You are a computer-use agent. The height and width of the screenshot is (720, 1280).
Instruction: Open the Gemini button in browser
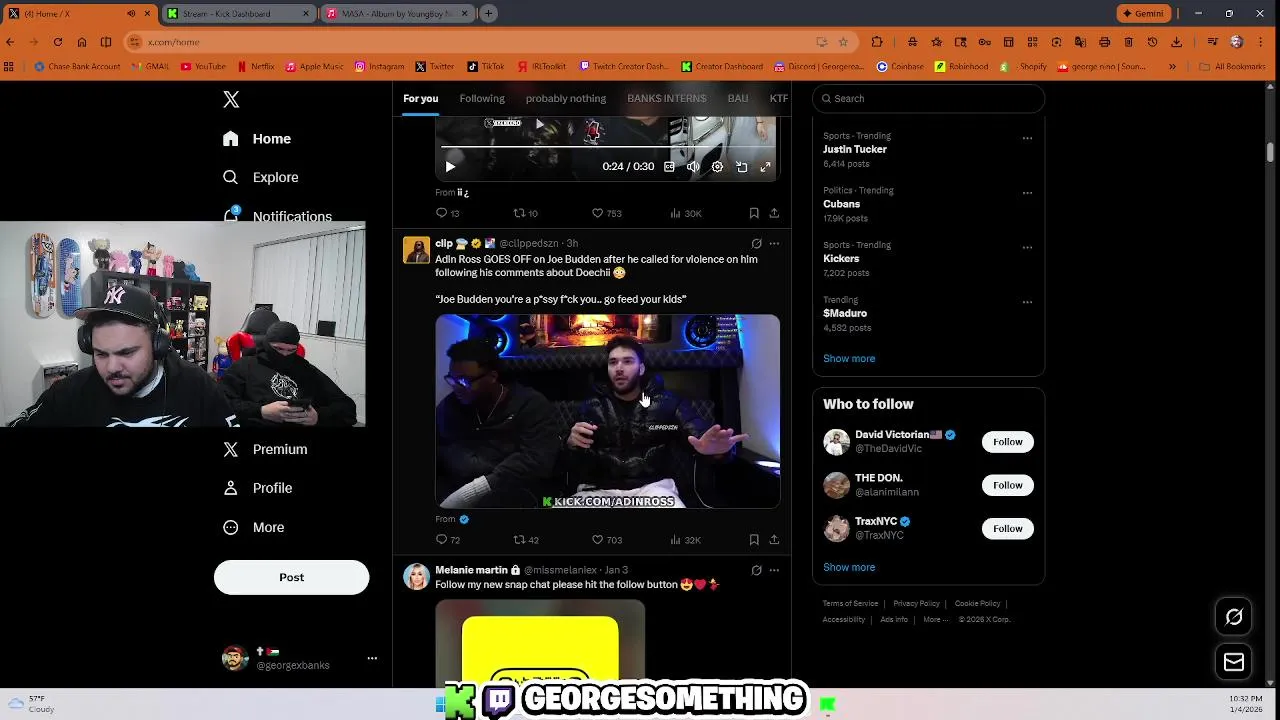(x=1143, y=14)
